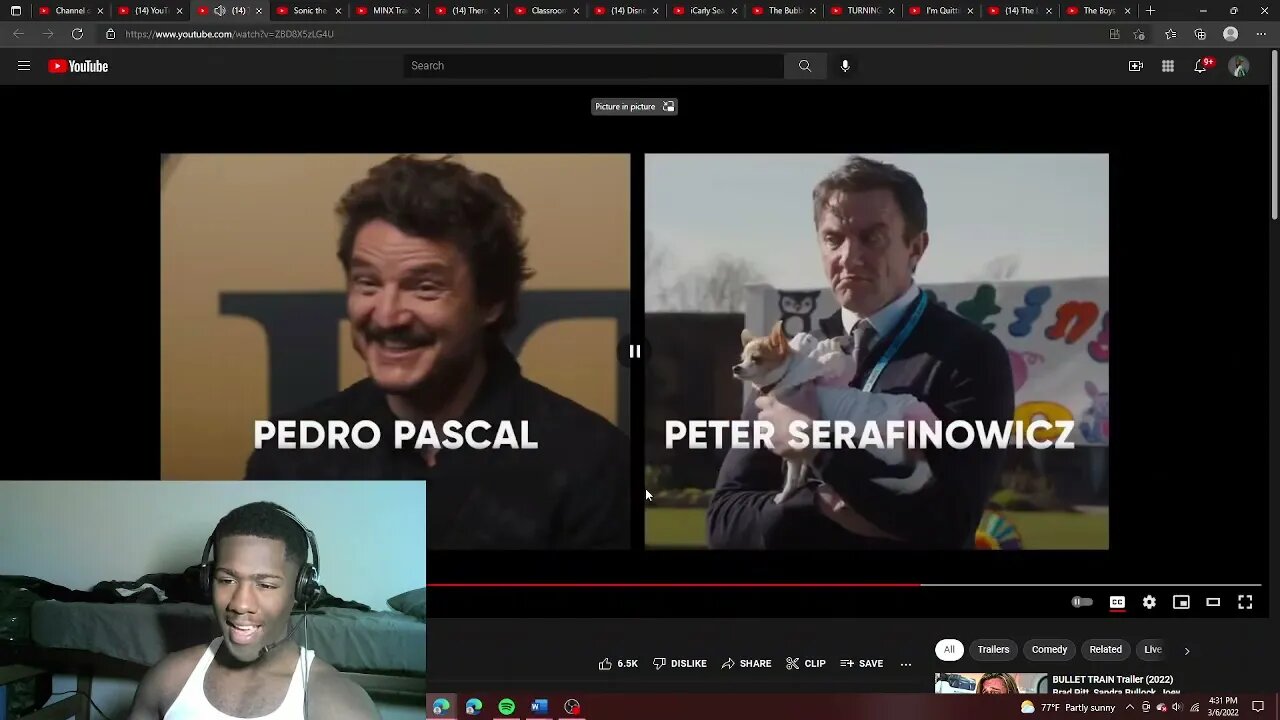Screen dimensions: 1280x720
Task: Switch to the Sonic the tab
Action: click(309, 10)
